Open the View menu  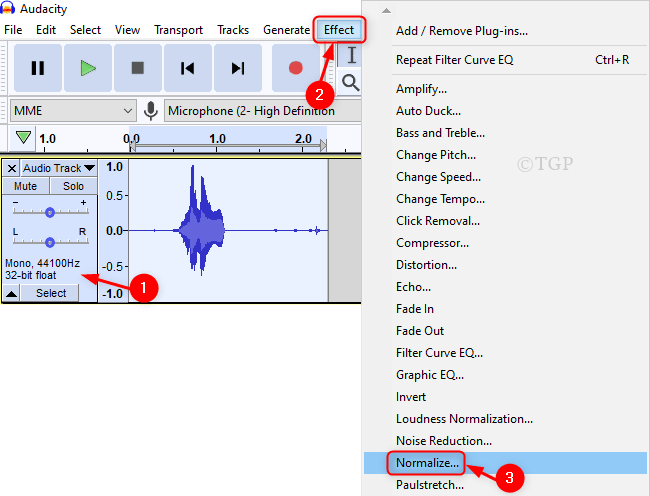[127, 30]
